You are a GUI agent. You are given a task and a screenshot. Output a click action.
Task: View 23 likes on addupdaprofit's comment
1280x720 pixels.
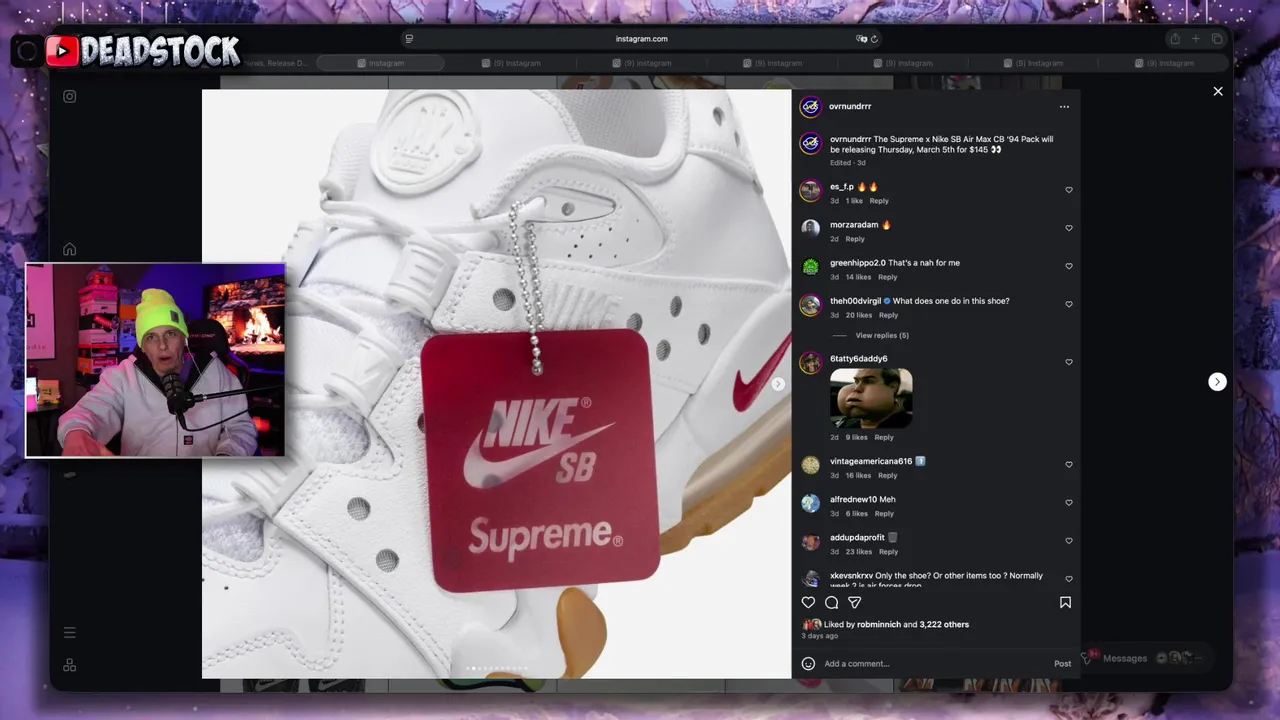[x=859, y=552]
